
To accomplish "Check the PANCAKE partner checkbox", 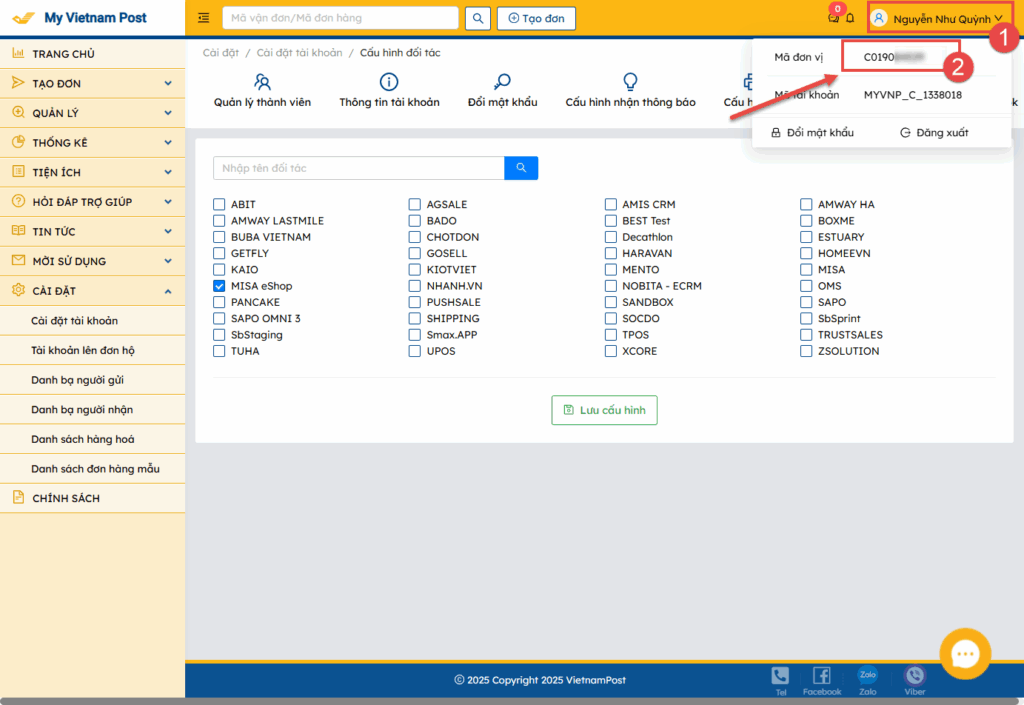I will click(219, 302).
